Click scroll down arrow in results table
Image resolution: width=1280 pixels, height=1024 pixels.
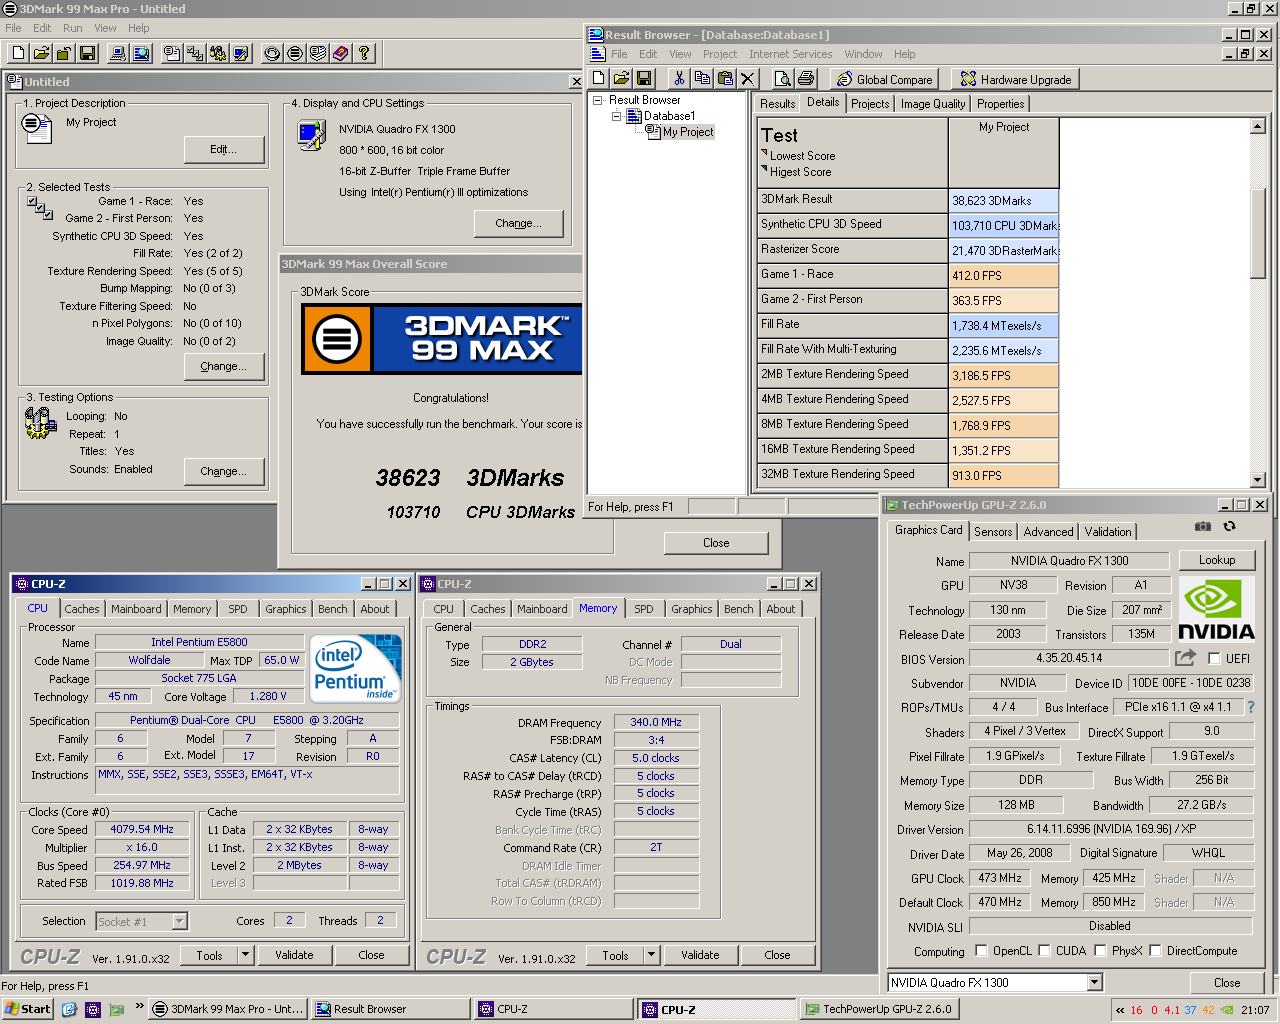tap(1258, 480)
